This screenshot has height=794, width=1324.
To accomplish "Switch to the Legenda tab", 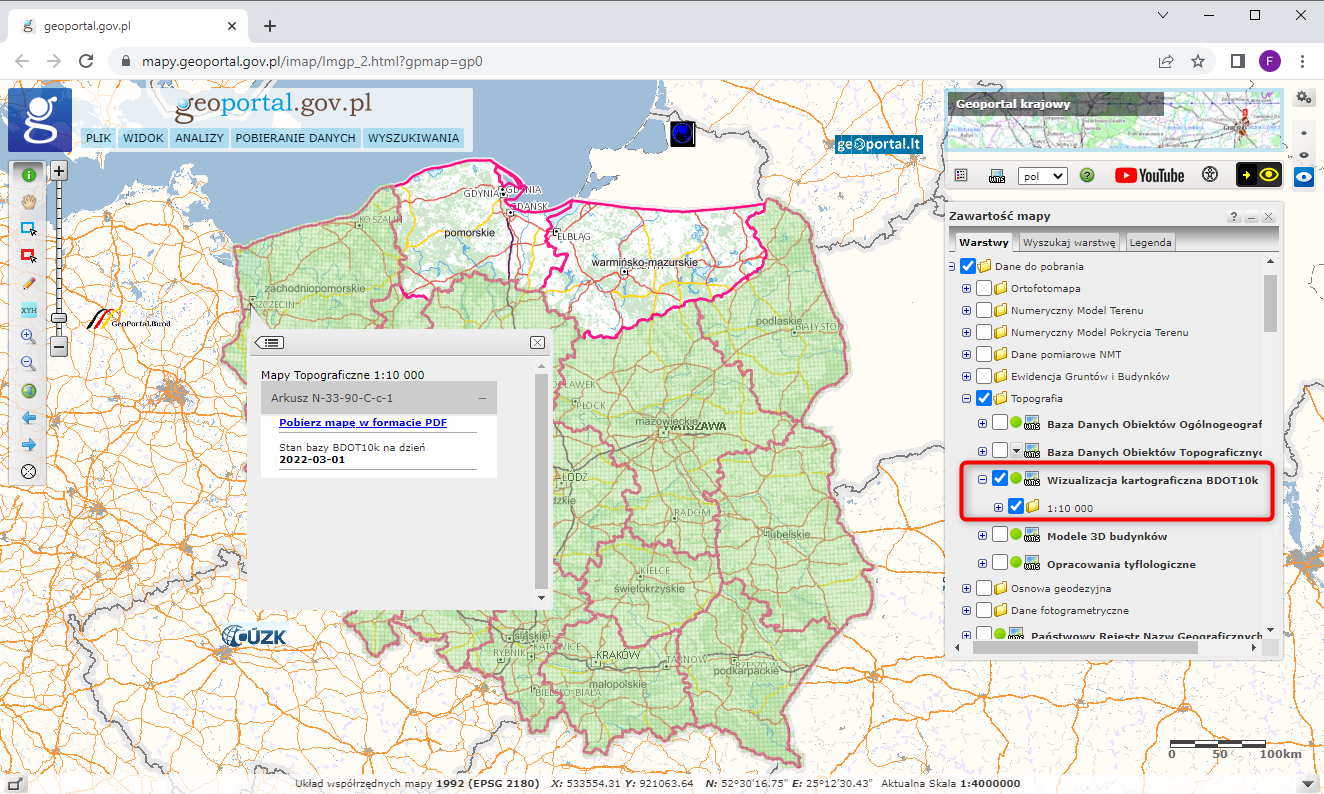I will (1149, 241).
